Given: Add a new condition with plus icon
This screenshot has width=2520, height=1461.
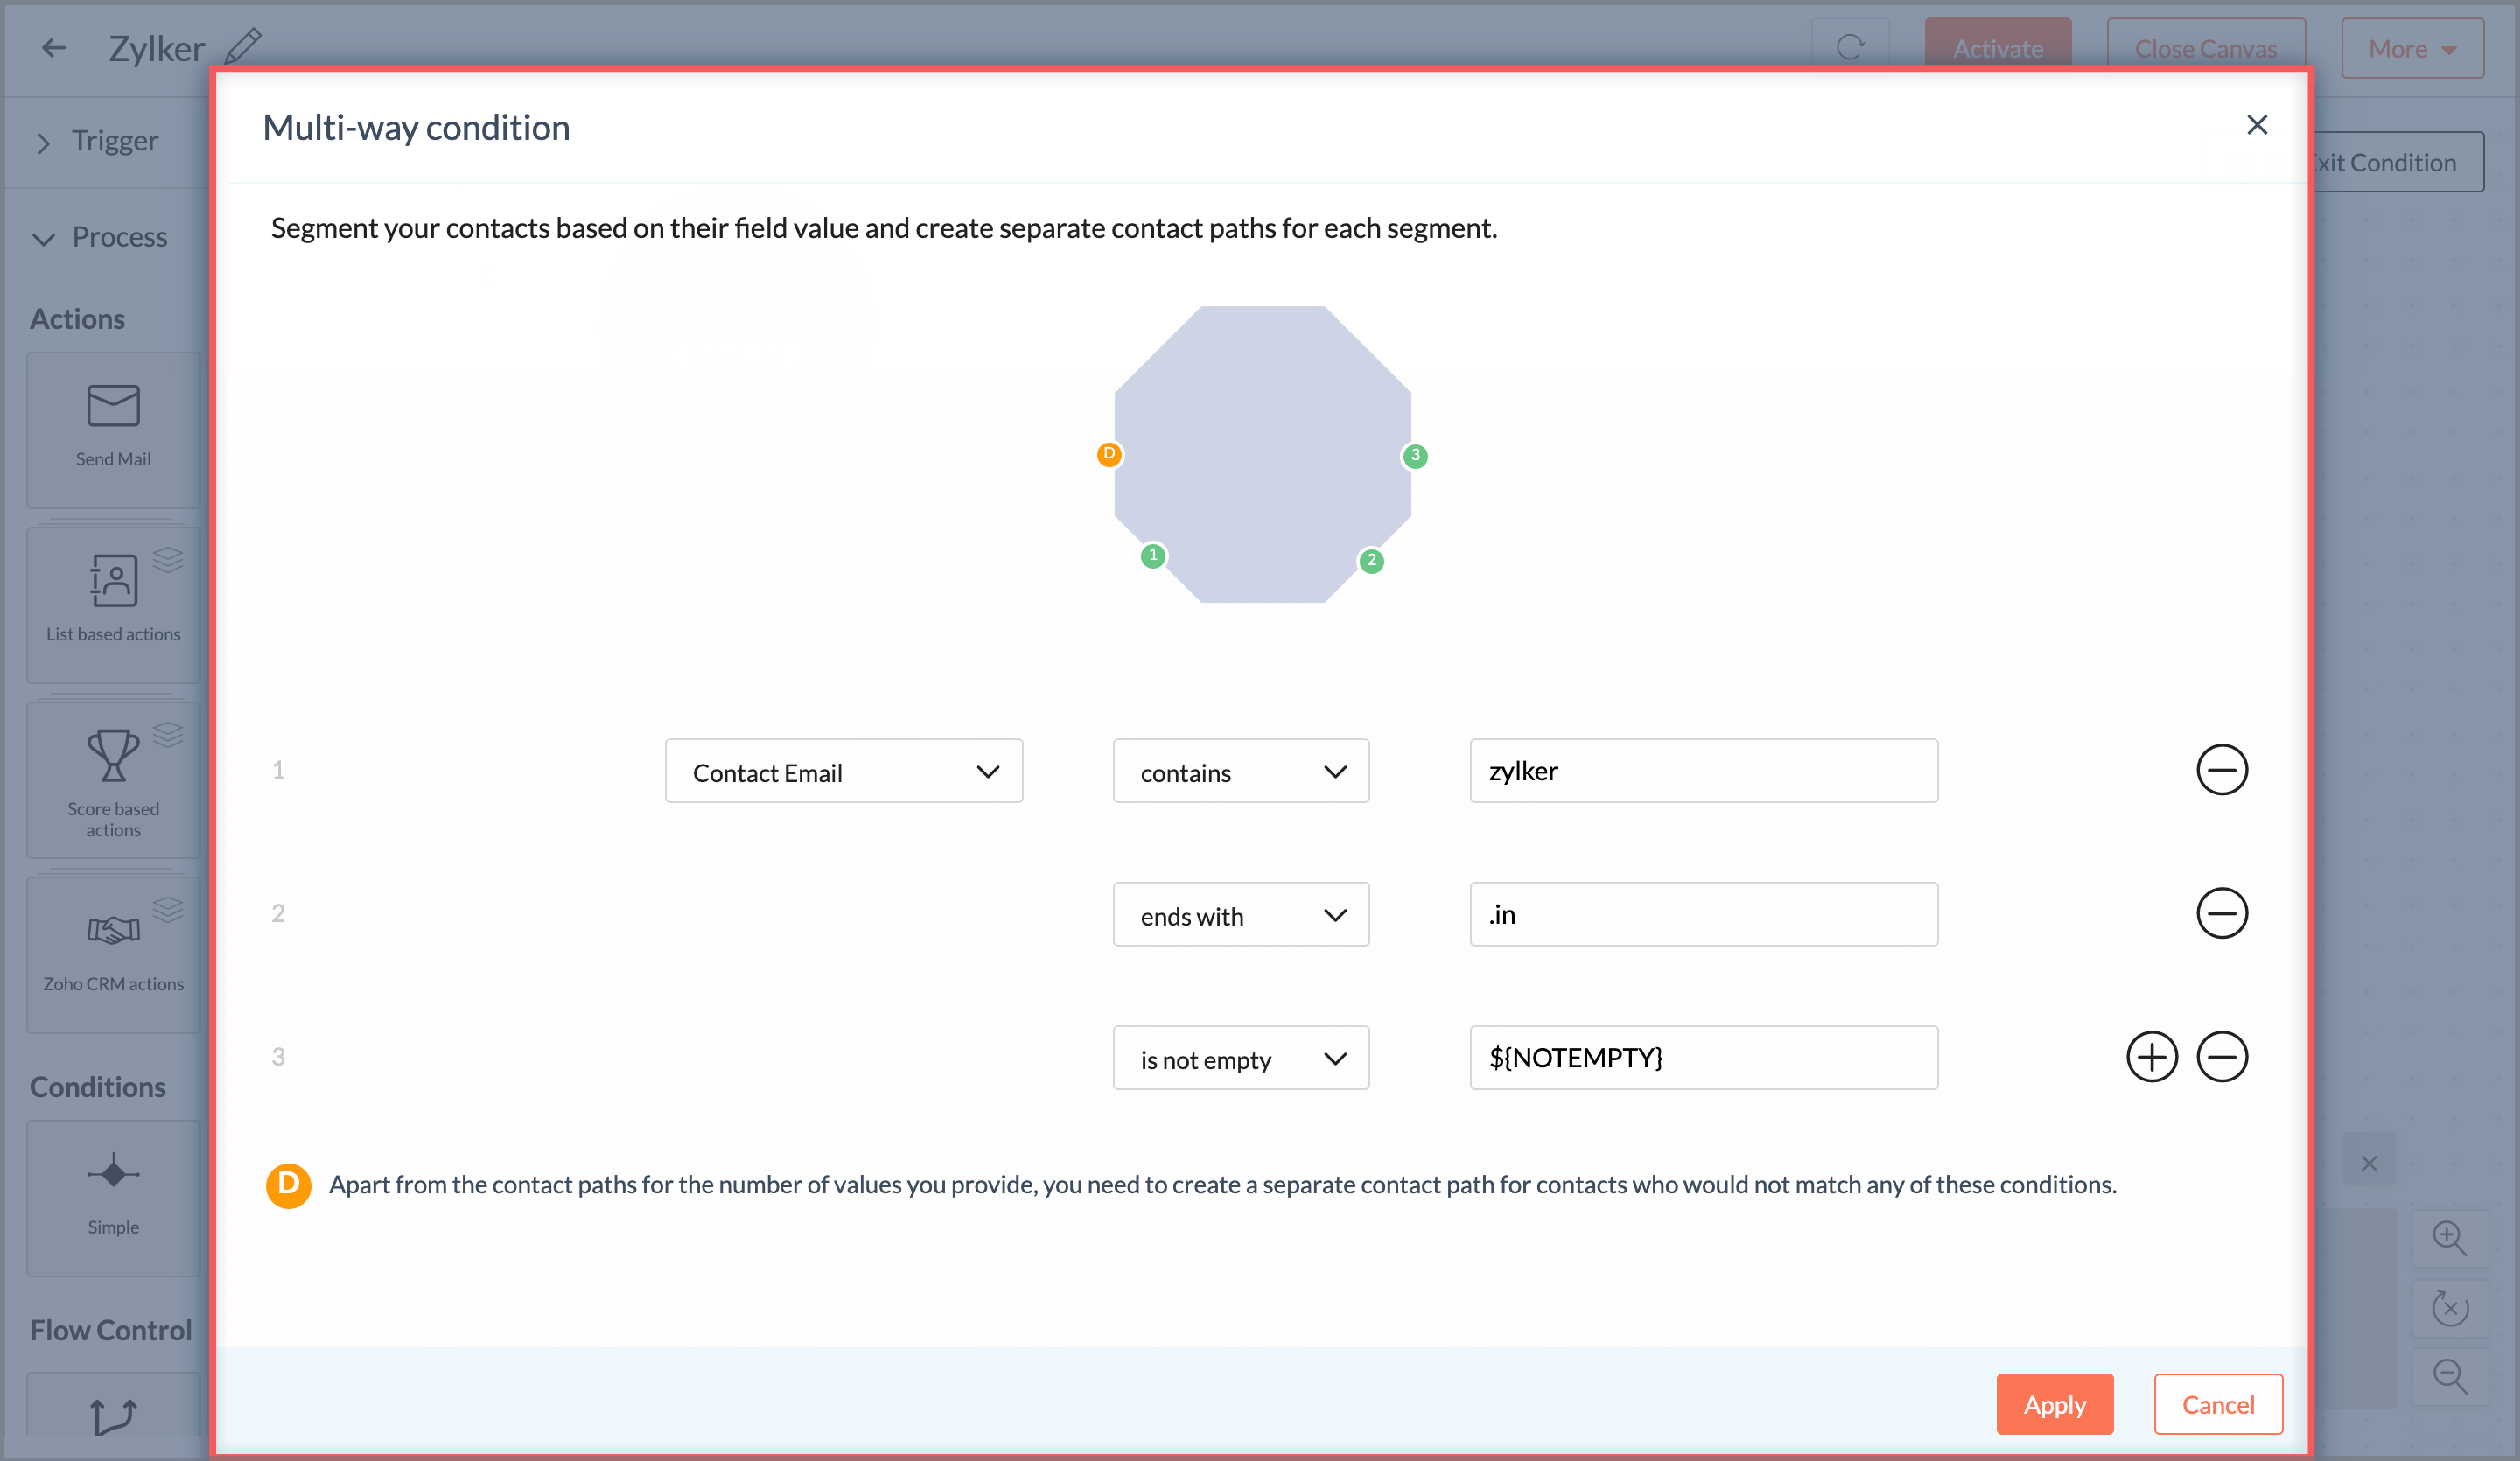Looking at the screenshot, I should coord(2152,1056).
